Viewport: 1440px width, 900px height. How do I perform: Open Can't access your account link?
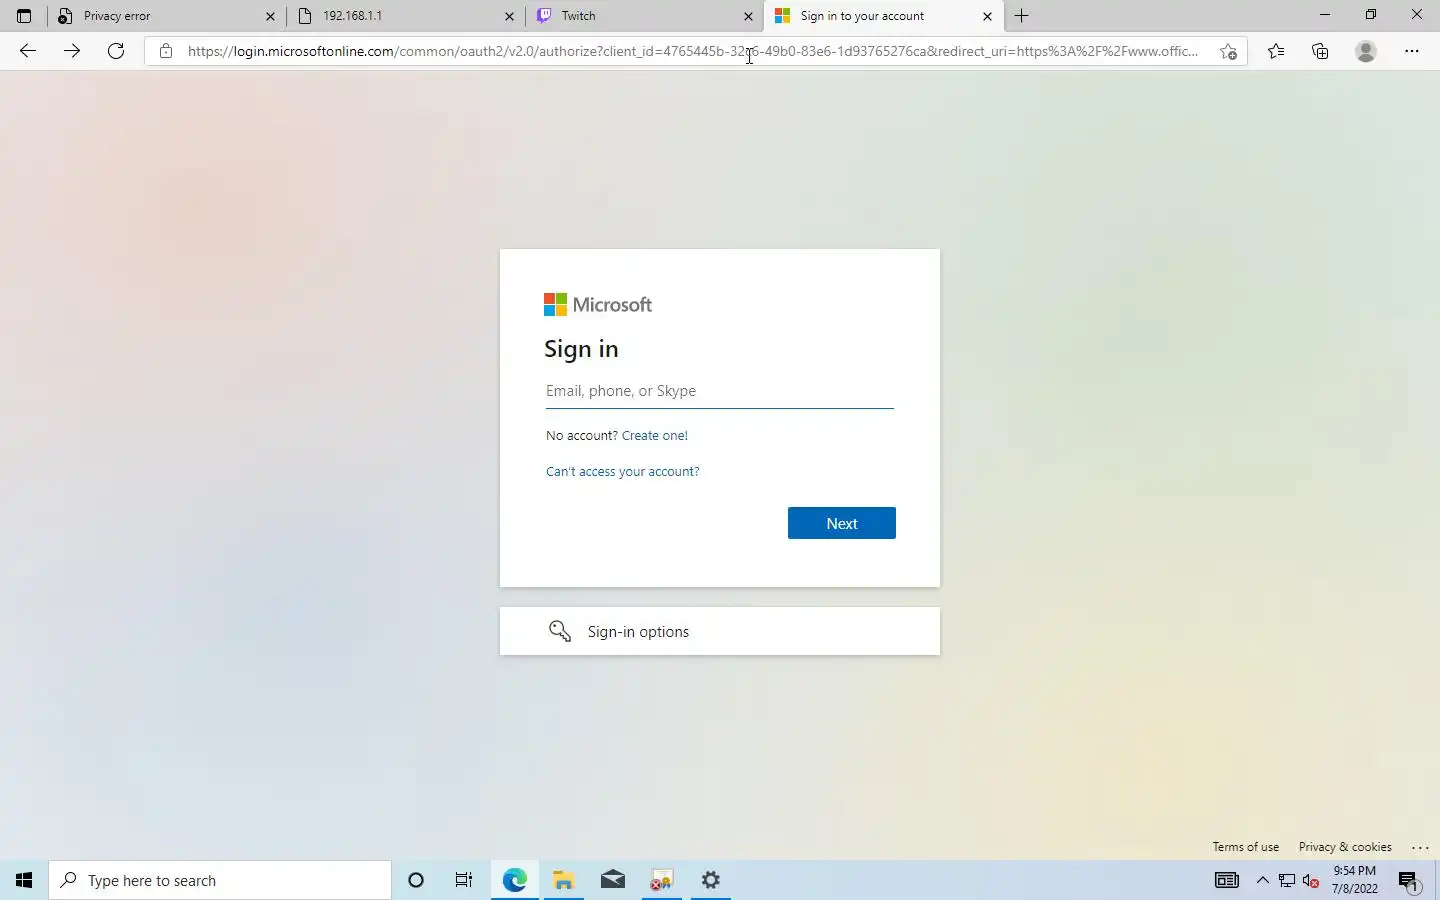coord(623,472)
